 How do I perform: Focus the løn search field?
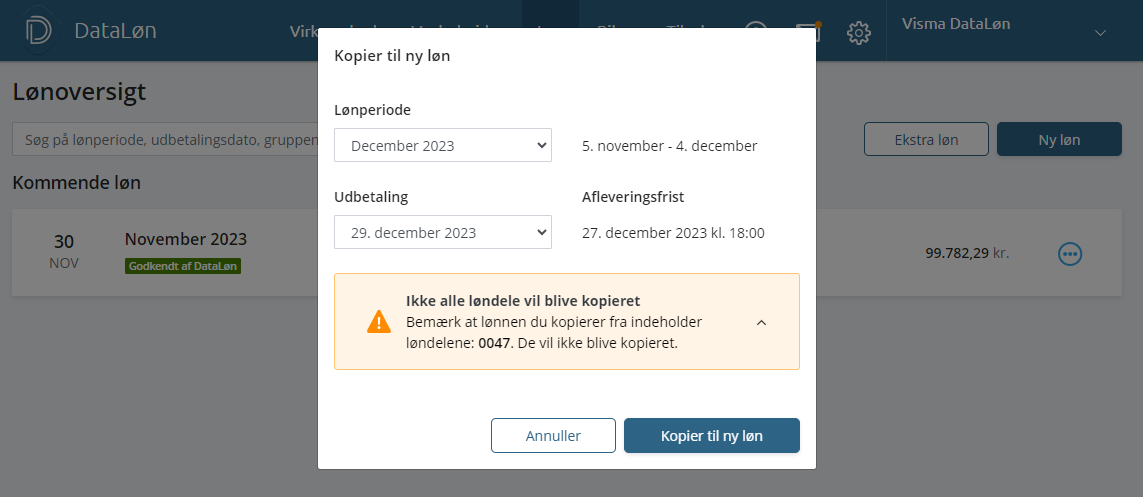[x=165, y=139]
